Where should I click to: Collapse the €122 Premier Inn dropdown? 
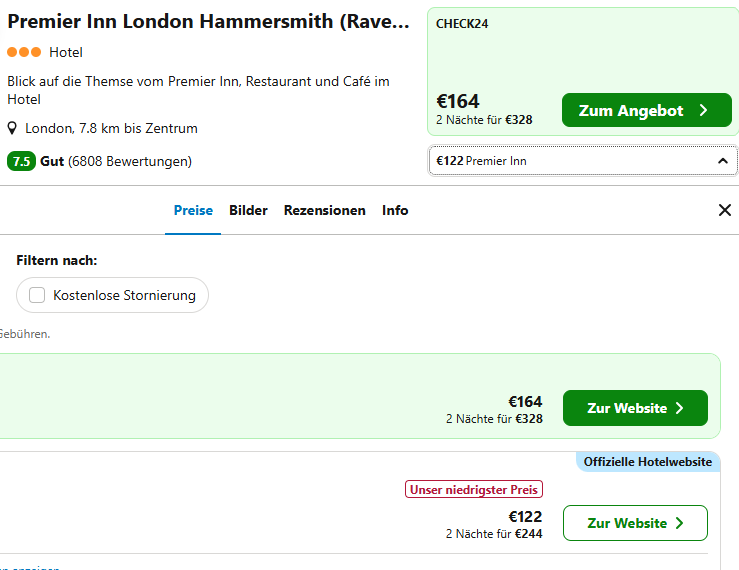[583, 161]
